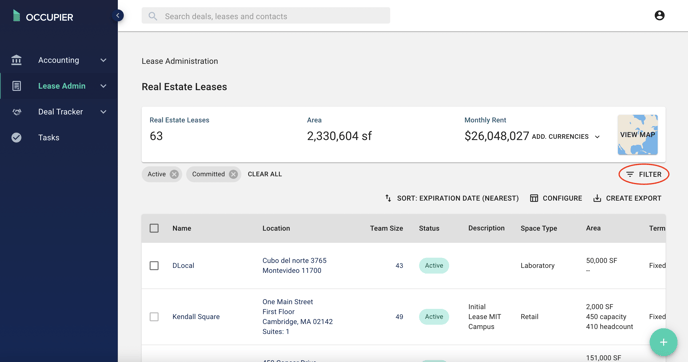Open Tasks checkmark icon in sidebar
The image size is (688, 362).
coord(17,138)
